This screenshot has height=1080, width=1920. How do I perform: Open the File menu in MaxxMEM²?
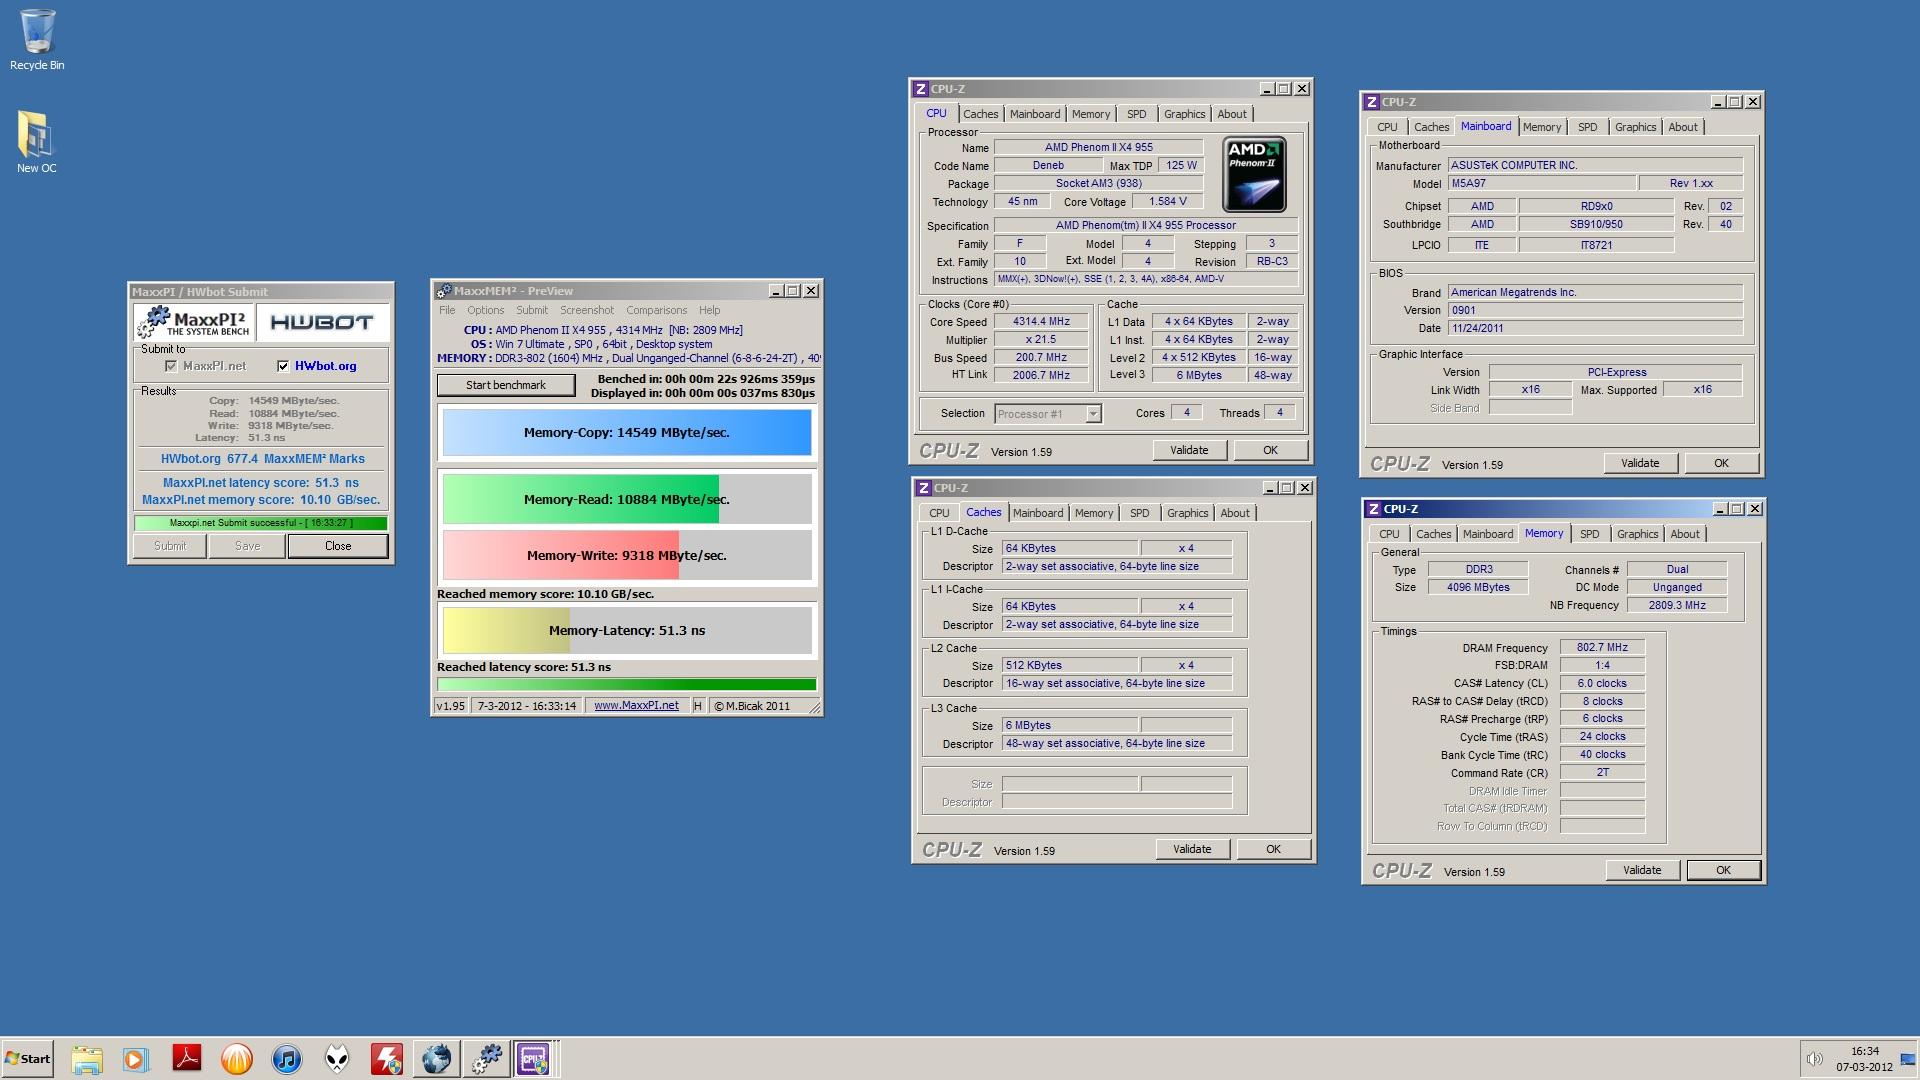447,310
